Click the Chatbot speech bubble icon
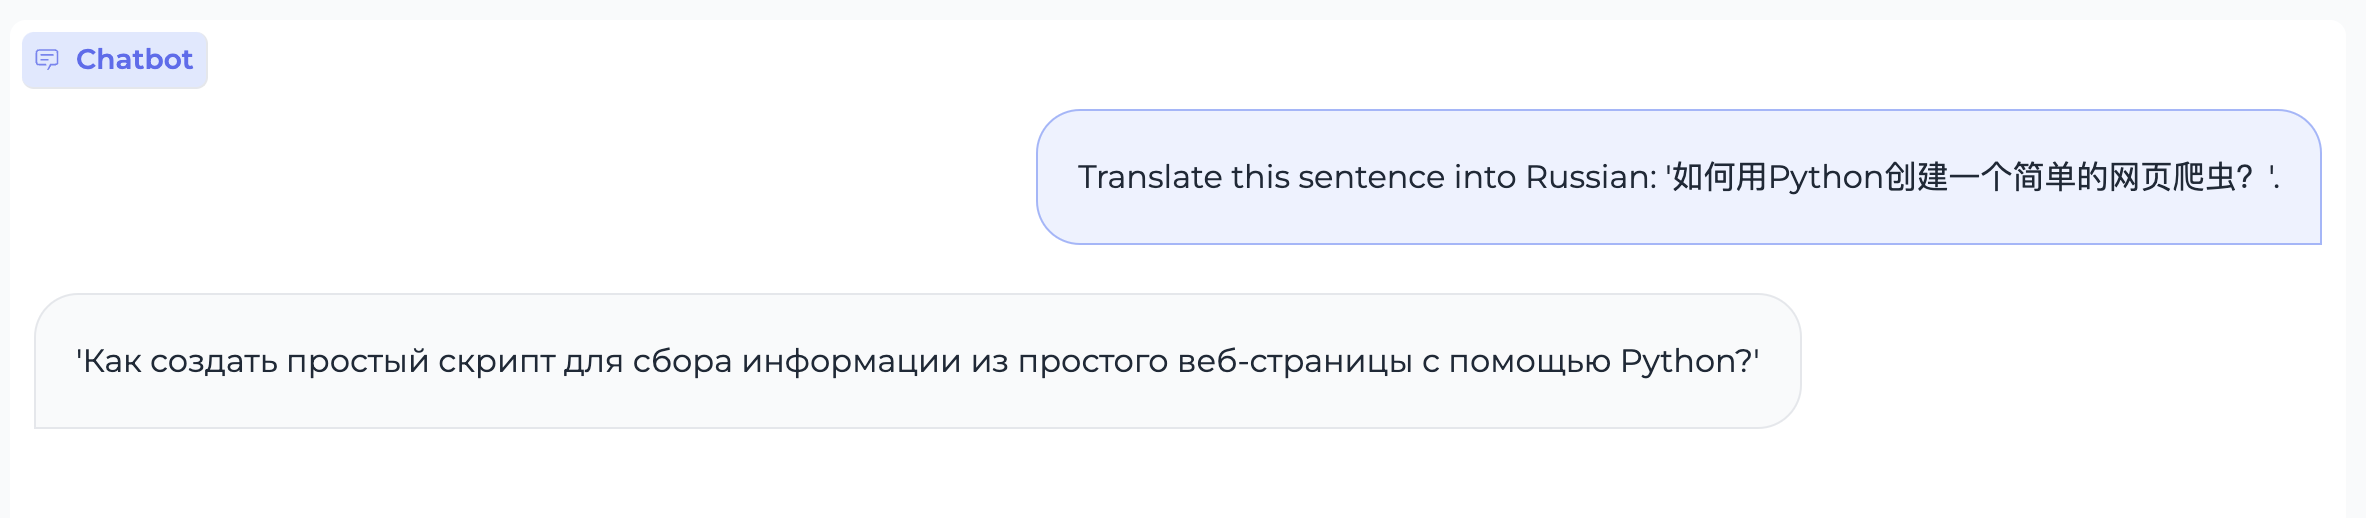This screenshot has width=2366, height=518. [x=47, y=60]
